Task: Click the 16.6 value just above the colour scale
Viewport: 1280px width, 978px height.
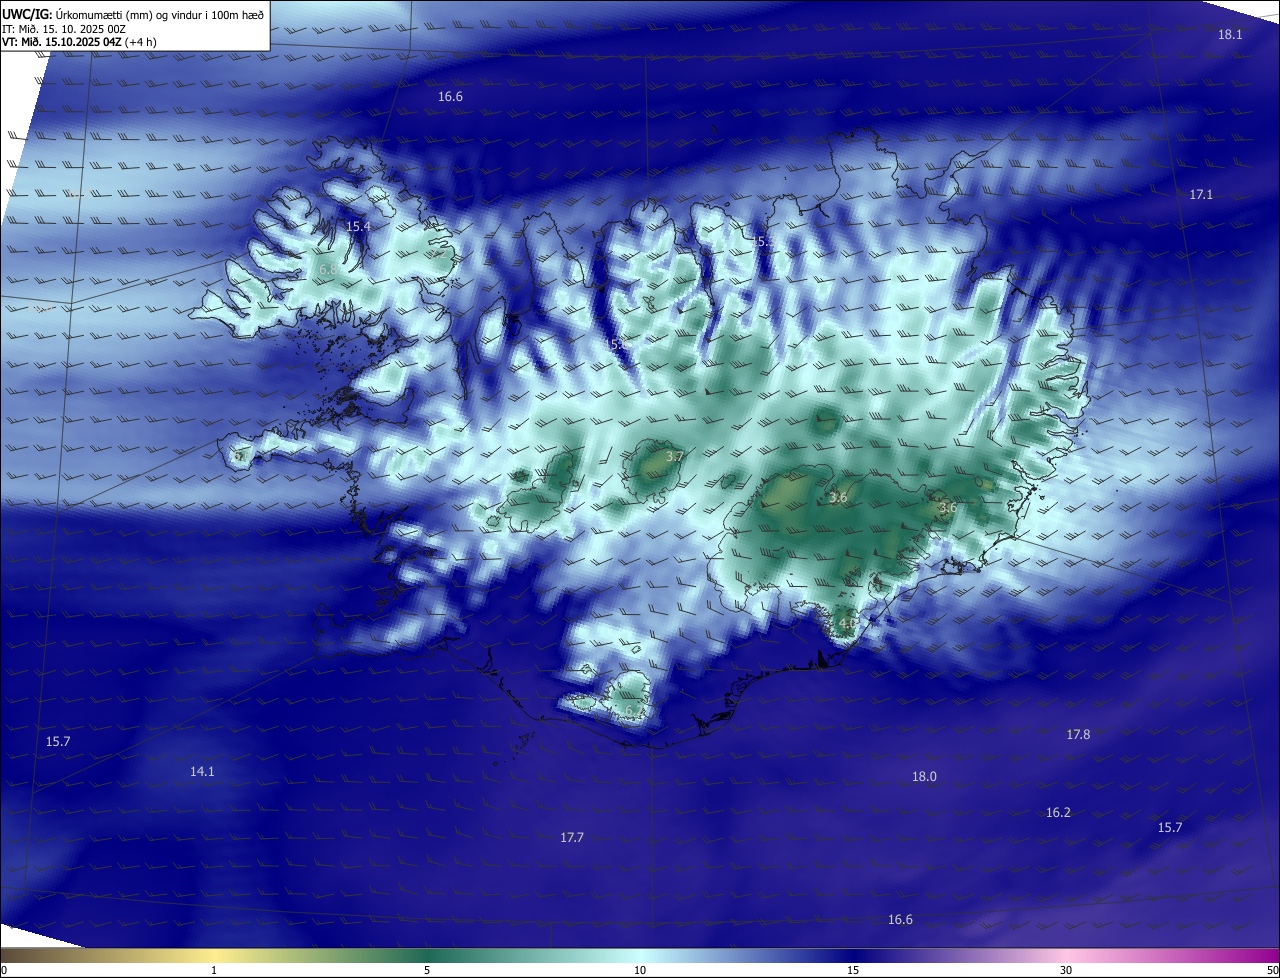Action: (x=900, y=920)
